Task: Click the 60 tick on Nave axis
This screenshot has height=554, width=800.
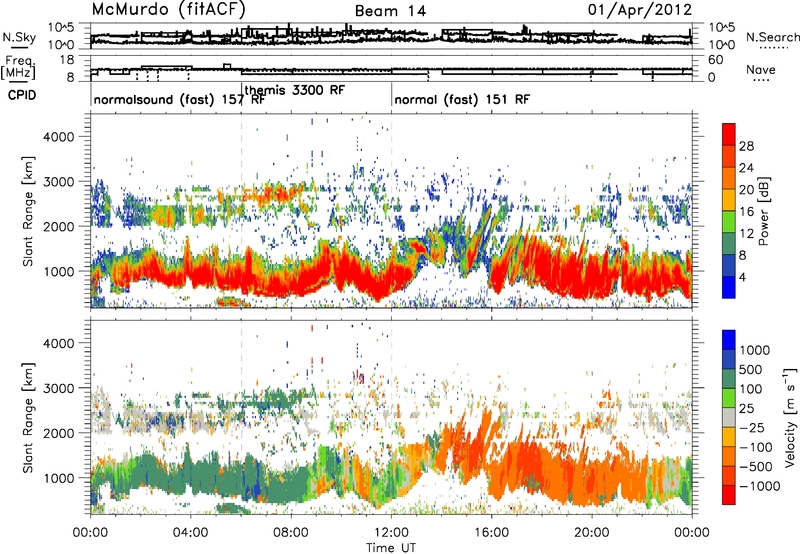Action: pos(716,60)
